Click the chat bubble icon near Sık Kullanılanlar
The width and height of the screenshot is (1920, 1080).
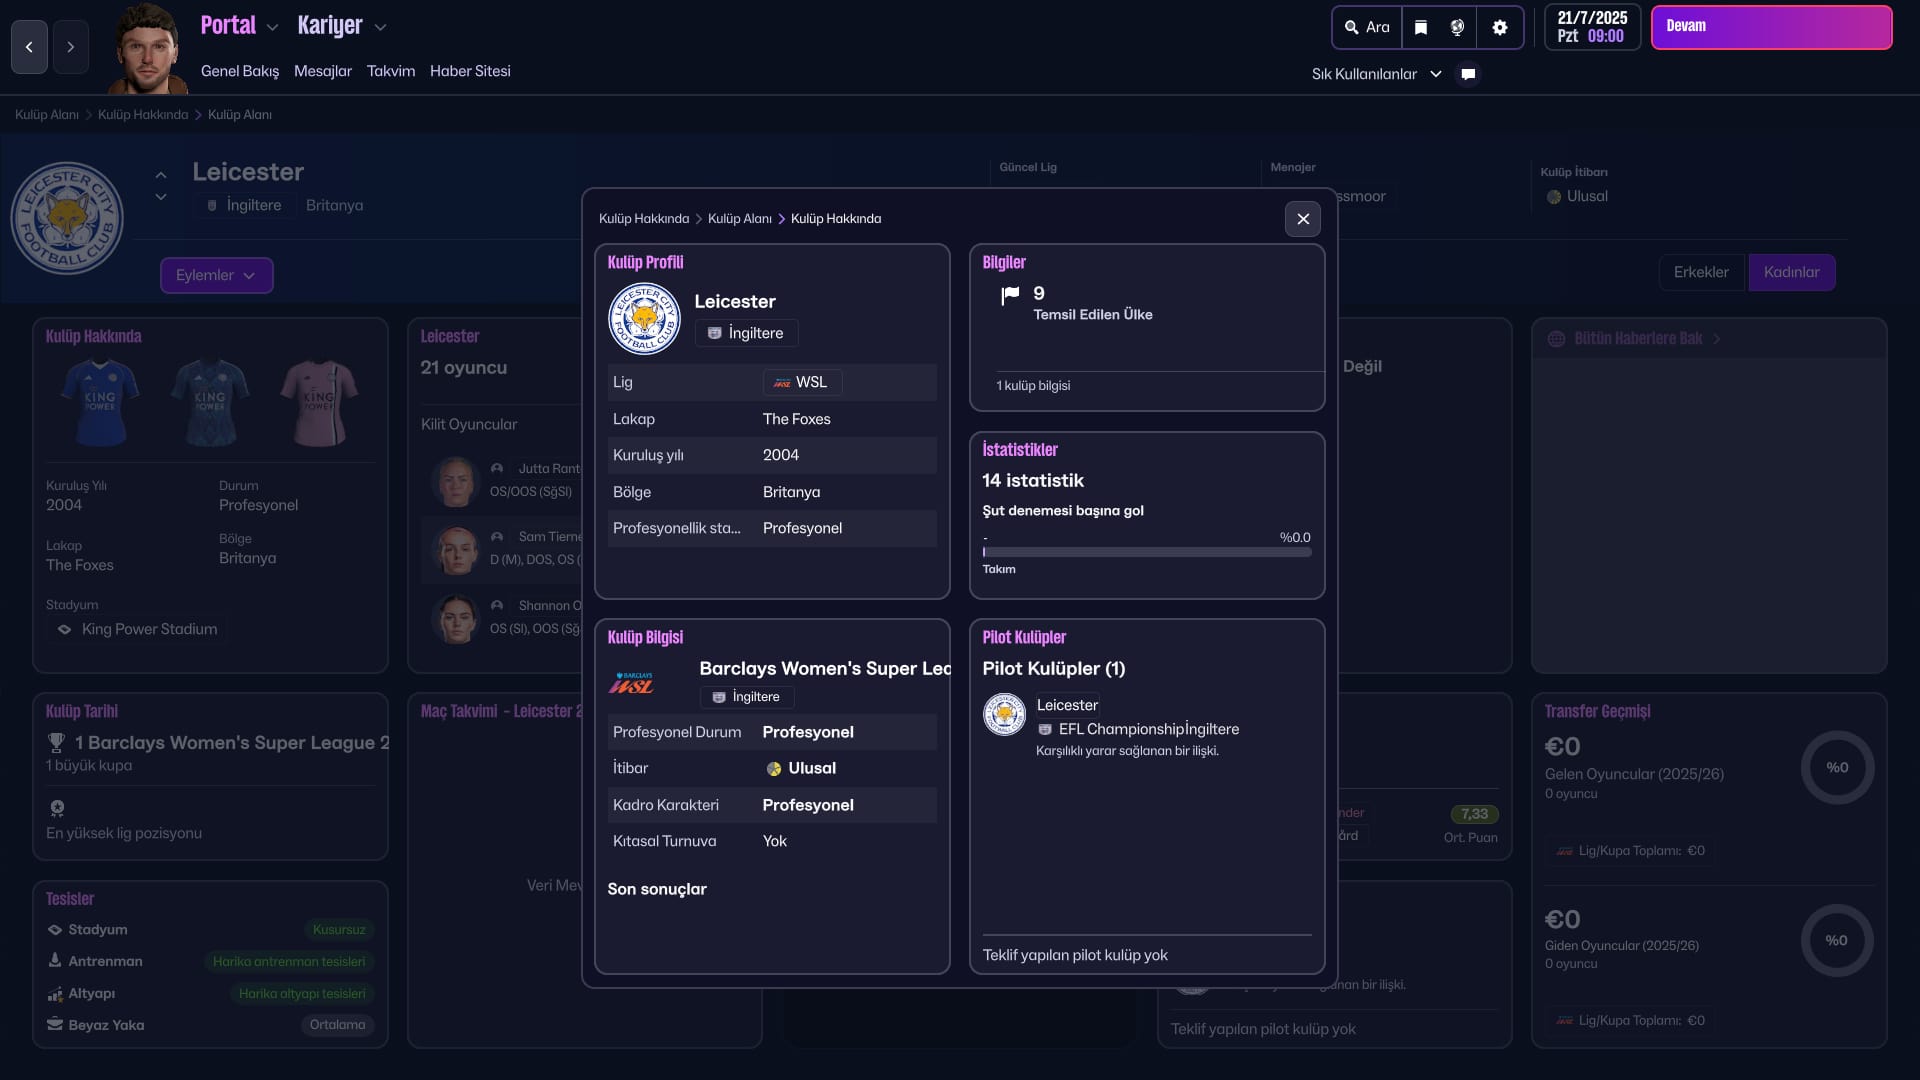click(x=1468, y=74)
